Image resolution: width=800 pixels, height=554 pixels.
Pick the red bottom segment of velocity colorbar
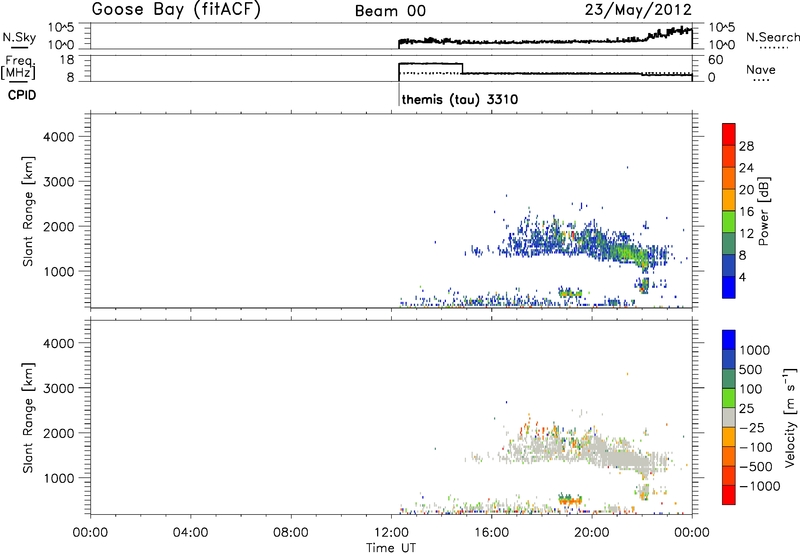coord(729,495)
